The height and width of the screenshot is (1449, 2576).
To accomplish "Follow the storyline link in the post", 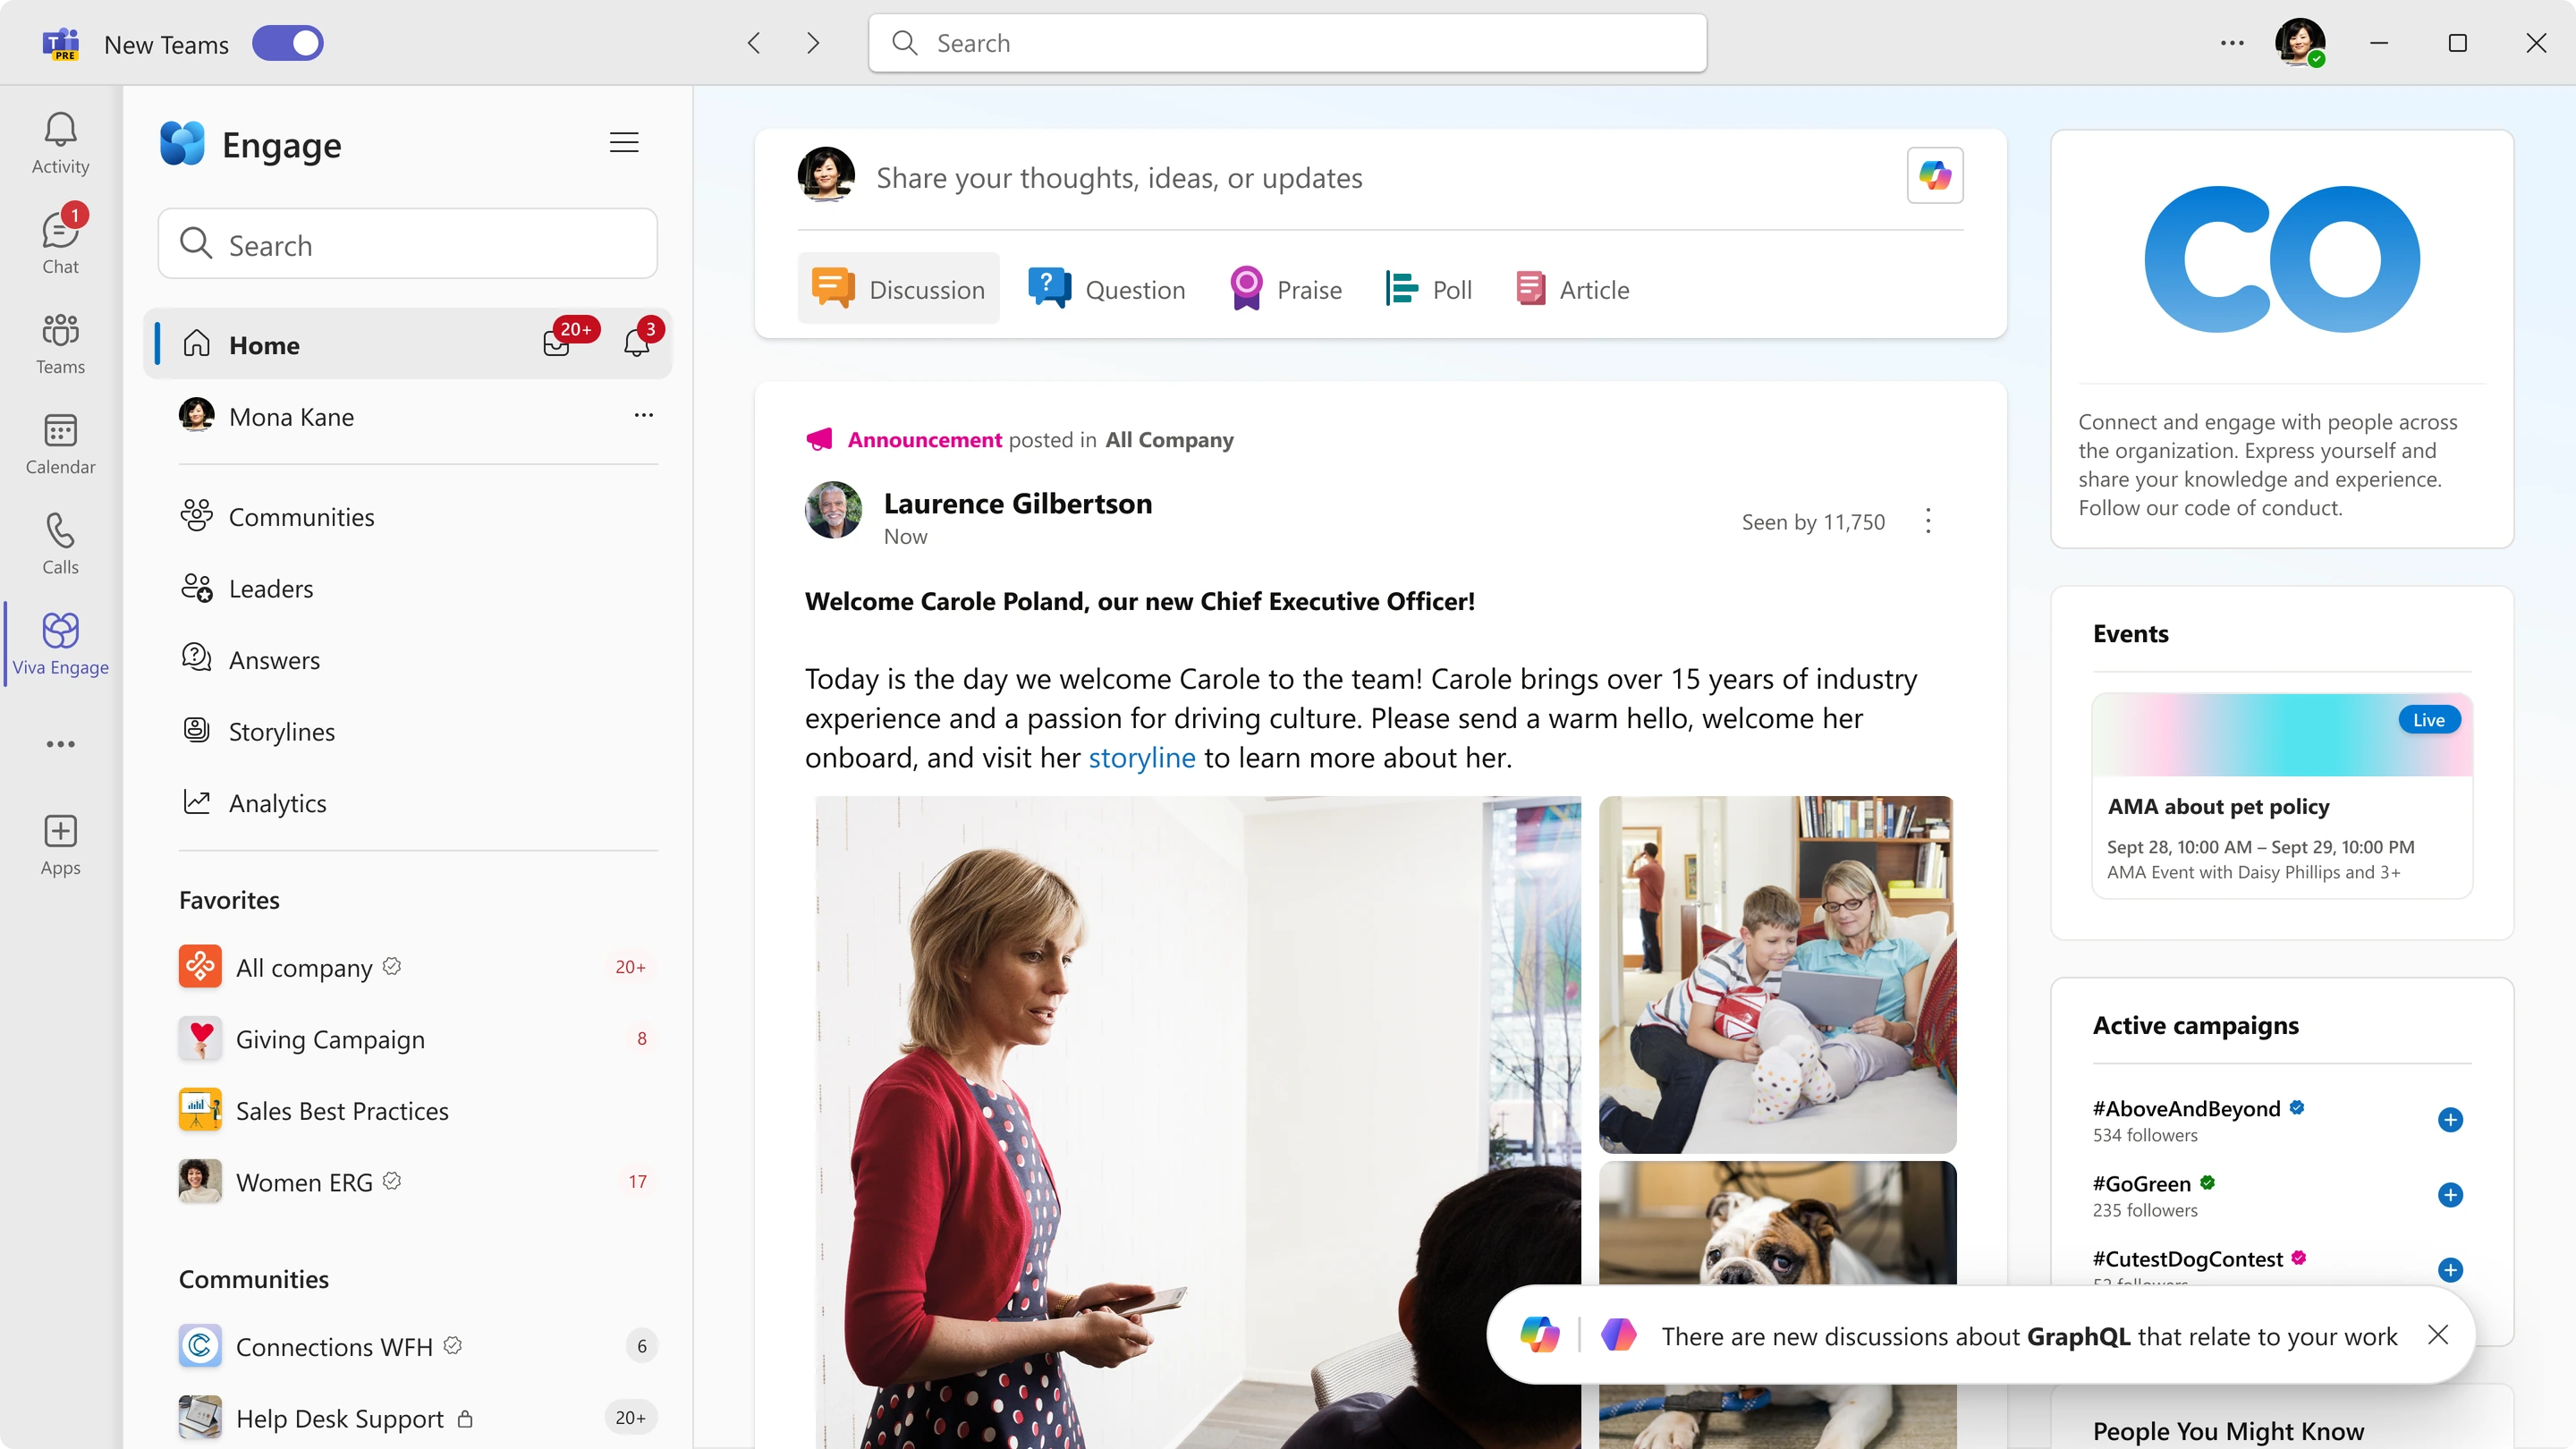I will [x=1141, y=758].
